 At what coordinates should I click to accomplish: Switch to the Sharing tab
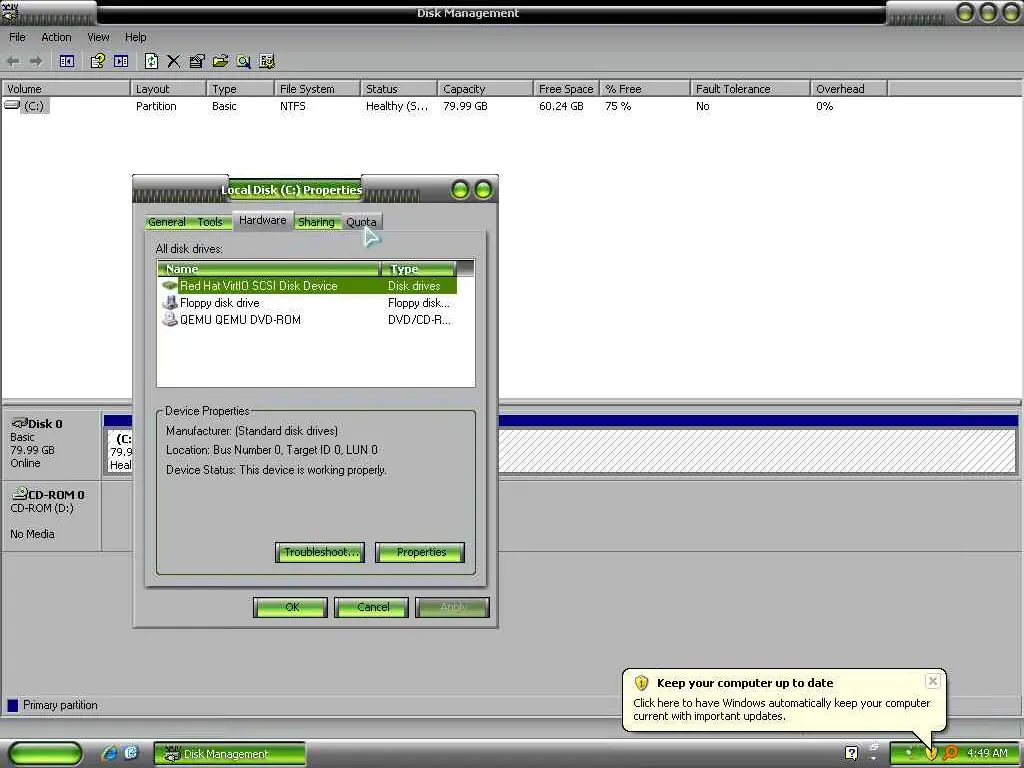(x=316, y=222)
